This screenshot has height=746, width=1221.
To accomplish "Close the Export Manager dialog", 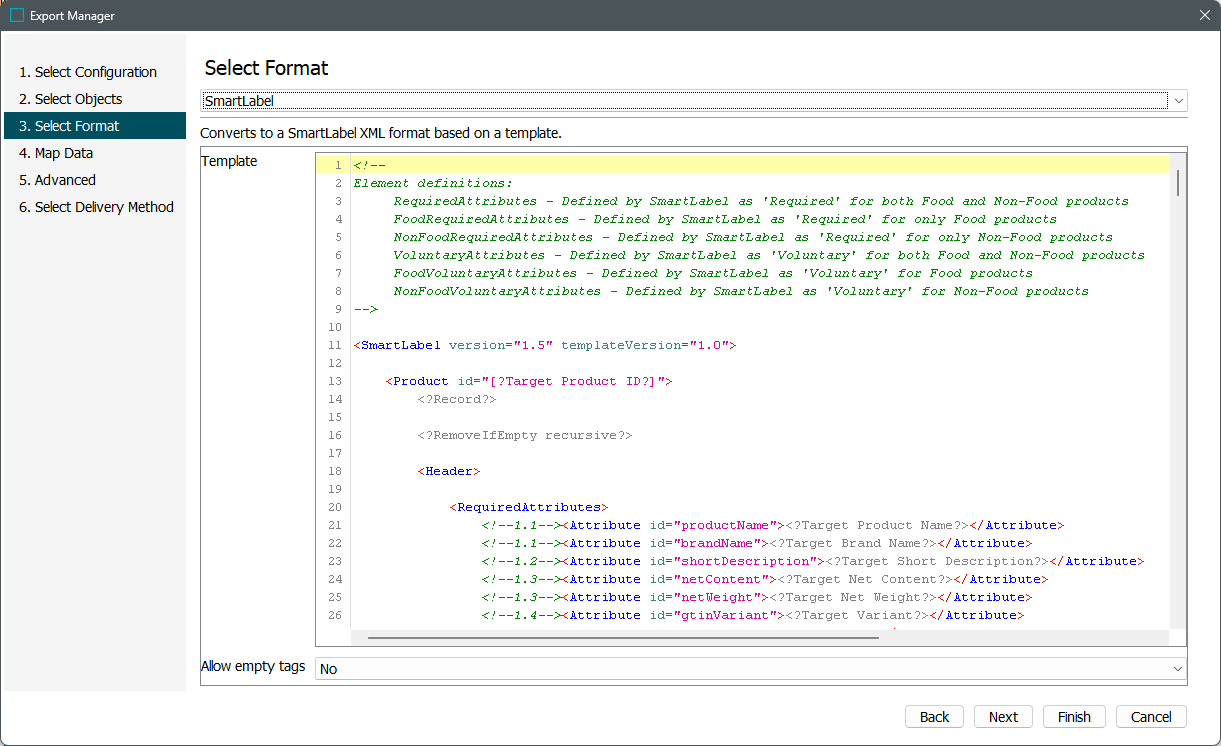I will [1204, 15].
